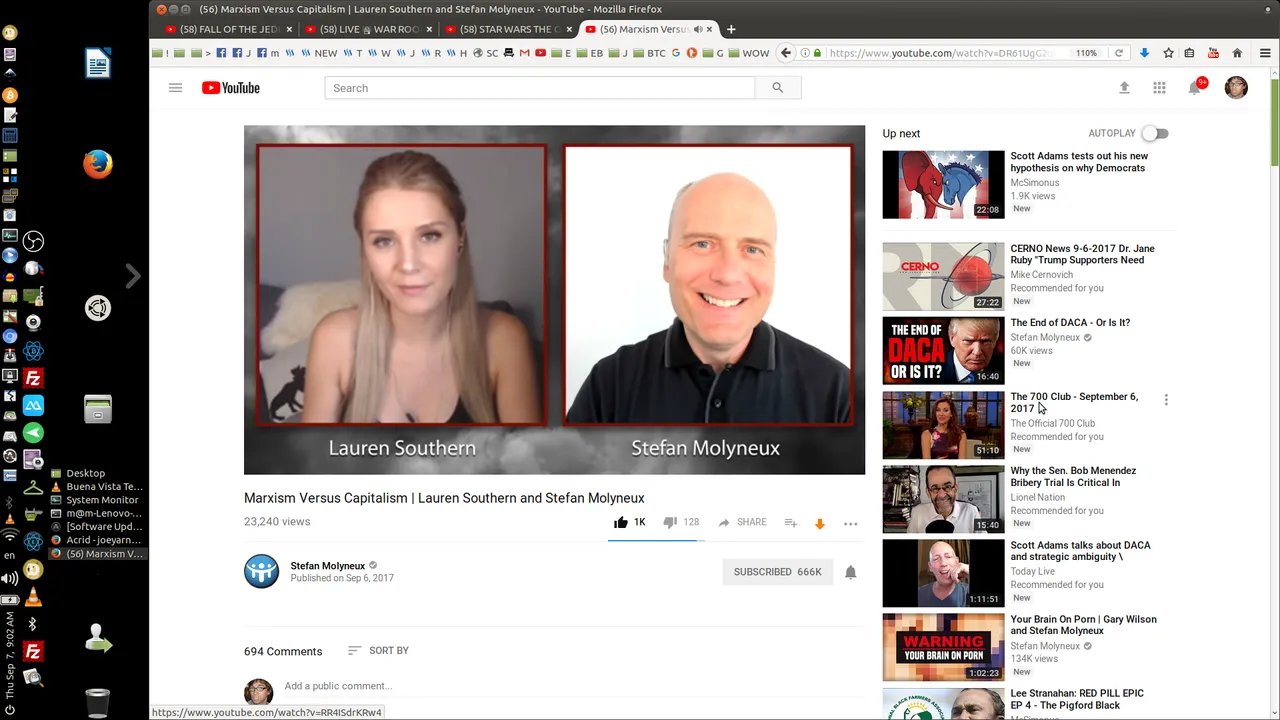Open the more actions ellipsis under video
Image resolution: width=1280 pixels, height=720 pixels.
[x=850, y=523]
